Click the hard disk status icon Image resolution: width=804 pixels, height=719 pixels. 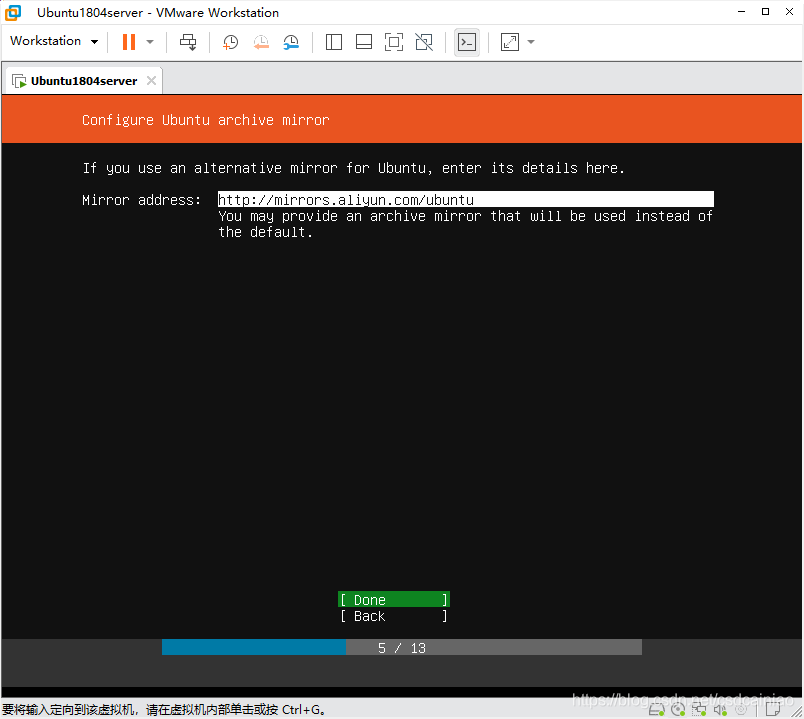657,710
